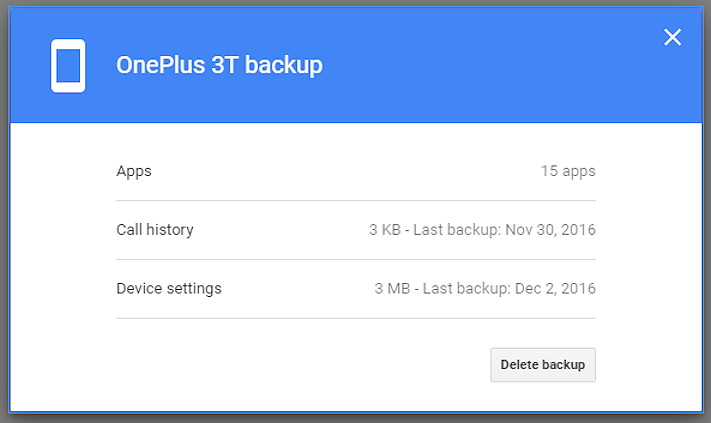Select the Device settings label
Image resolution: width=711 pixels, height=423 pixels.
click(169, 289)
